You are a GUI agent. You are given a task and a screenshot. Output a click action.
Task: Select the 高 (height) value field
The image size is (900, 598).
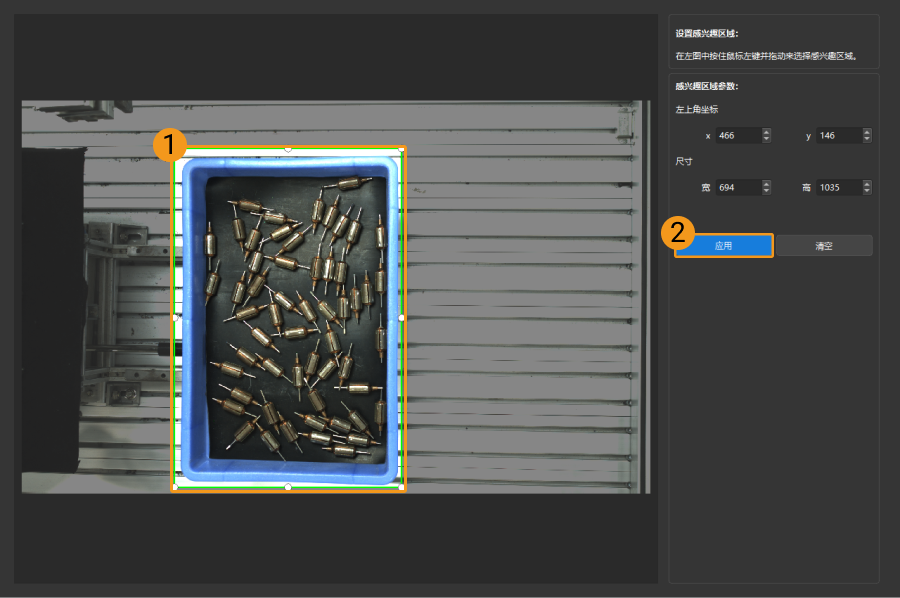pos(837,187)
